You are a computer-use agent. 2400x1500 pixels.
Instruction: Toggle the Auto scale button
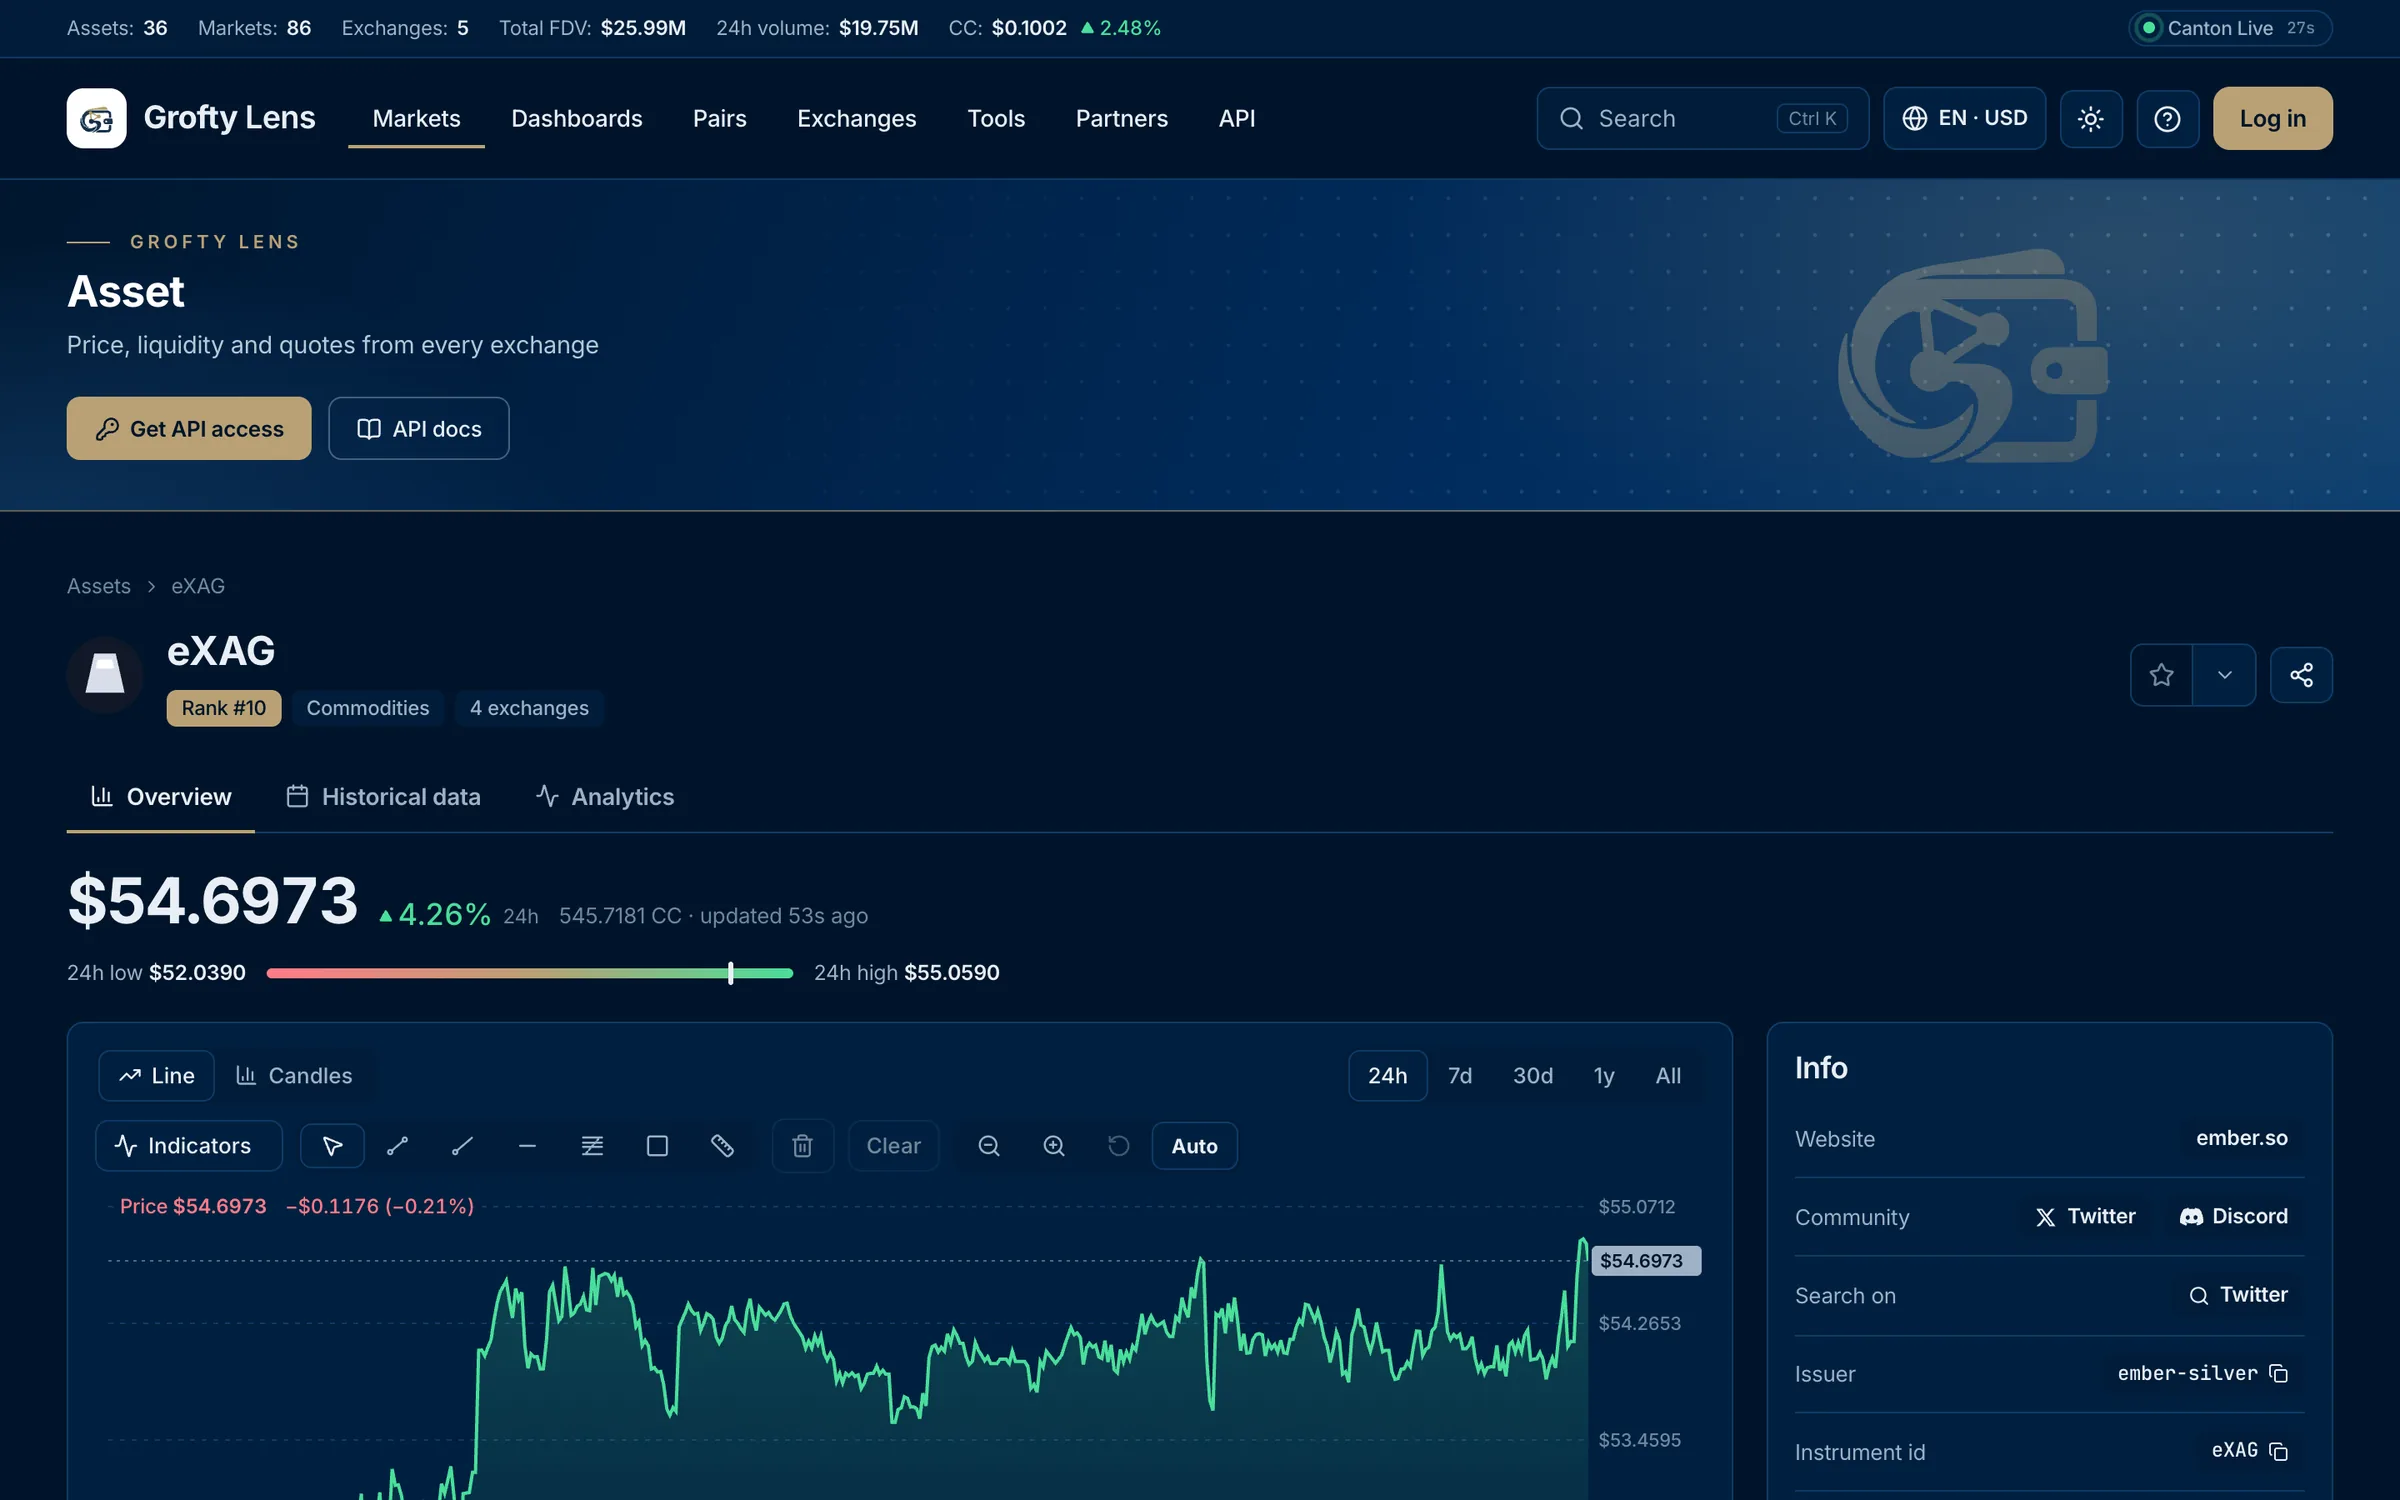[x=1194, y=1146]
